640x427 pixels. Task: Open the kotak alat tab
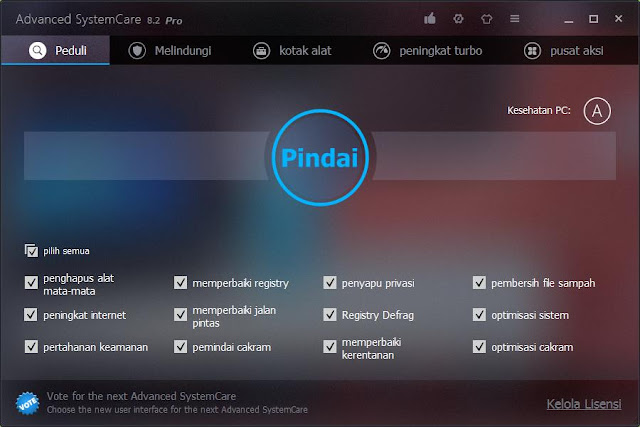pos(292,51)
